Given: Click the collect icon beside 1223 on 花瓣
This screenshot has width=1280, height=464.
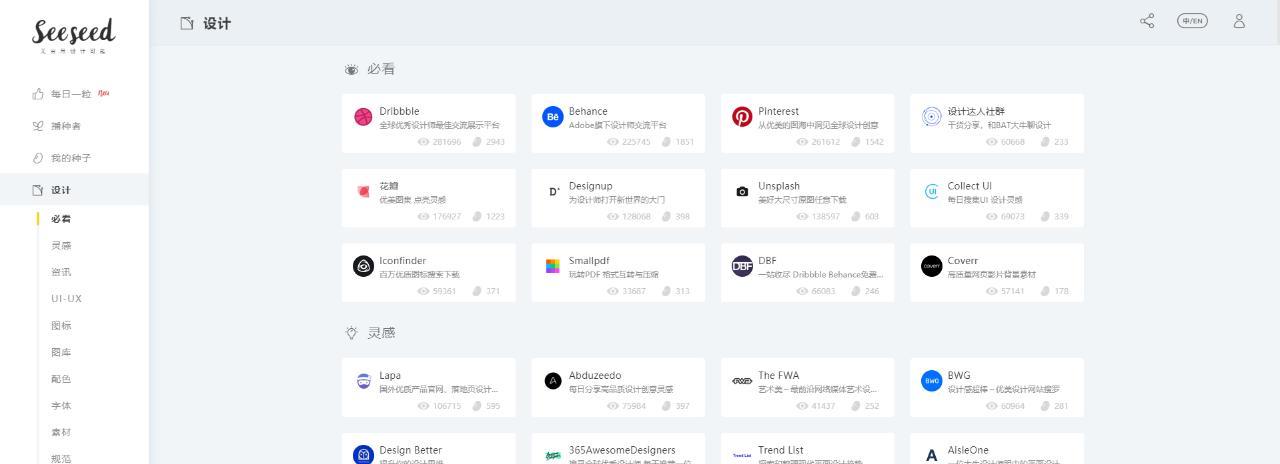Looking at the screenshot, I should click(477, 217).
